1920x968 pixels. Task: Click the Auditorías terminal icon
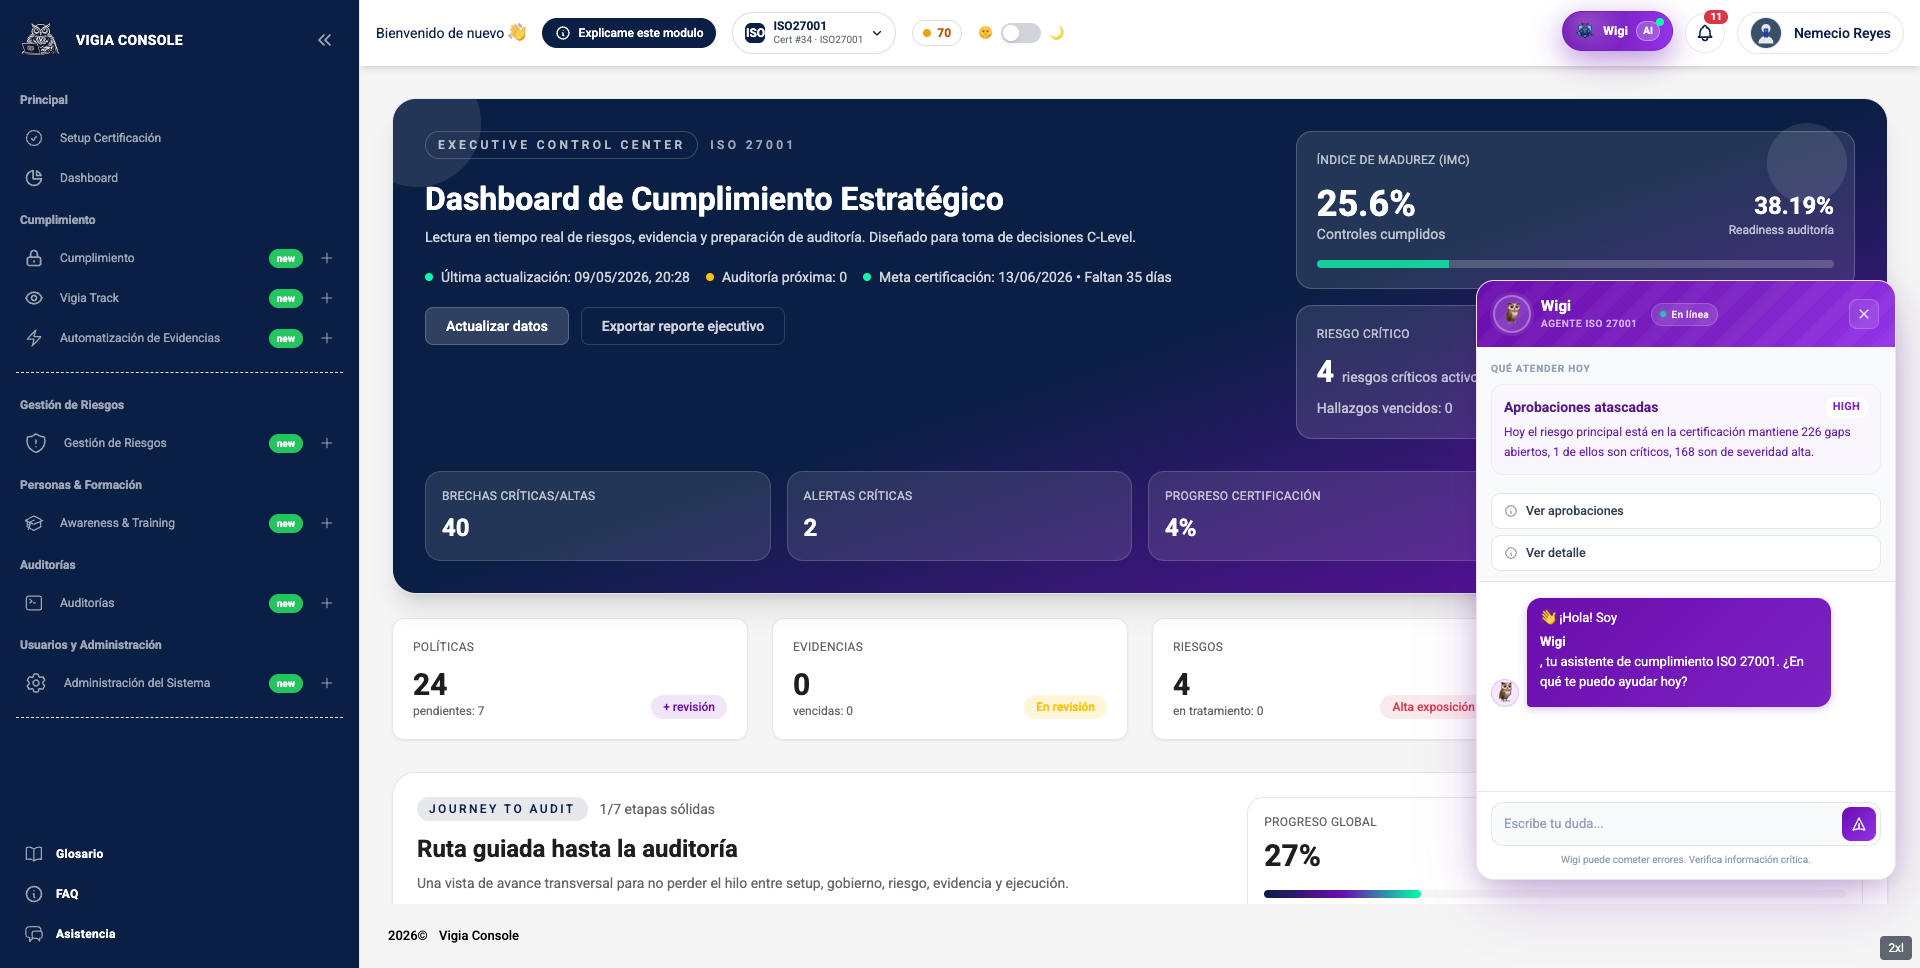coord(34,603)
